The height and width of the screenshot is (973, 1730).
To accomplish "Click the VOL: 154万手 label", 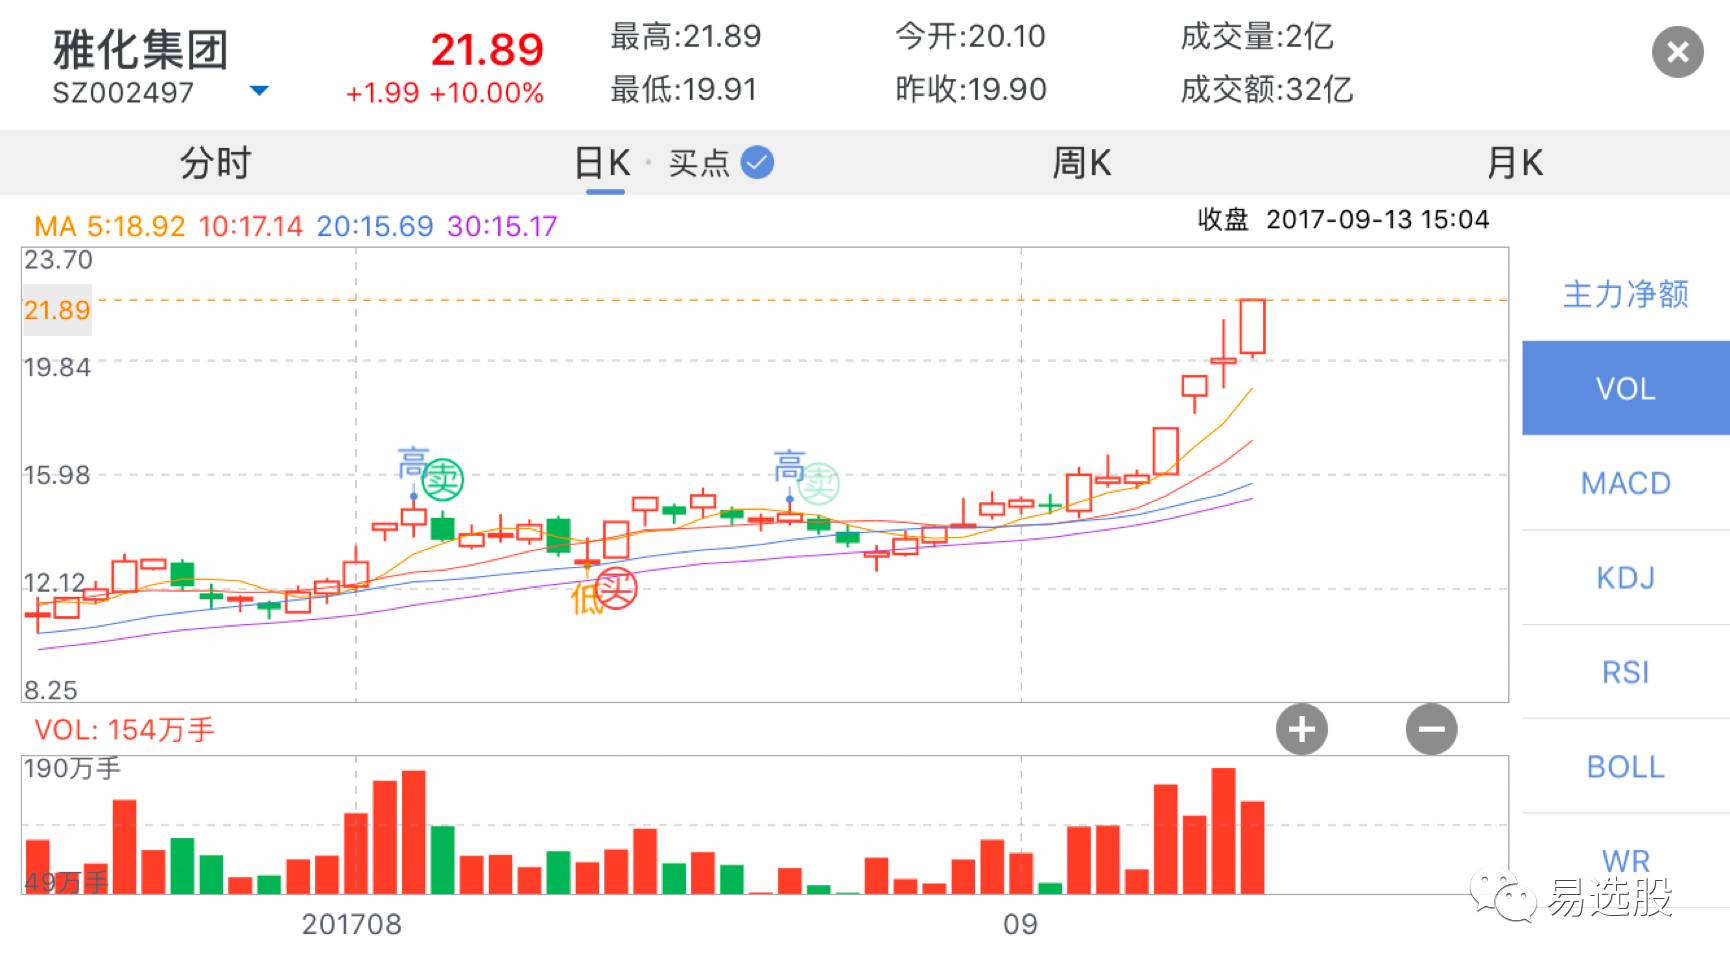I will coord(124,730).
